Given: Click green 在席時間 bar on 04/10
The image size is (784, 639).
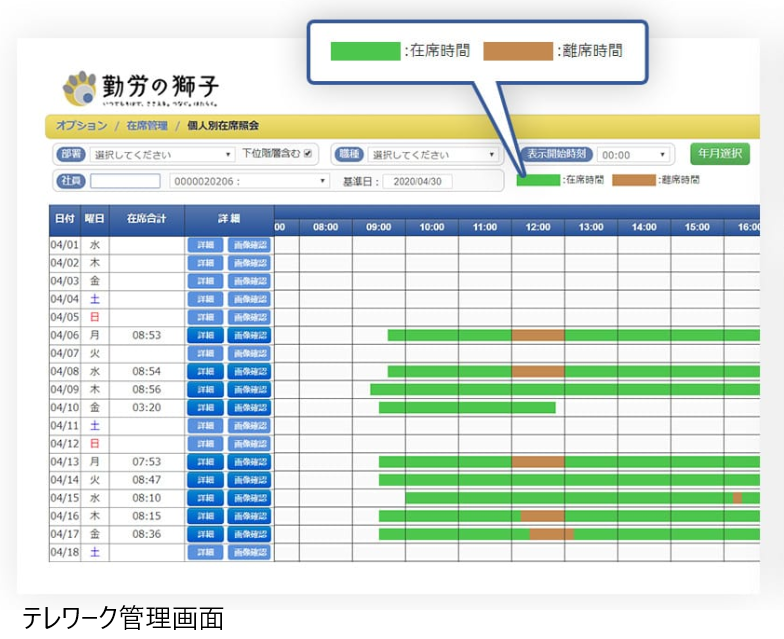Looking at the screenshot, I should pyautogui.click(x=466, y=408).
